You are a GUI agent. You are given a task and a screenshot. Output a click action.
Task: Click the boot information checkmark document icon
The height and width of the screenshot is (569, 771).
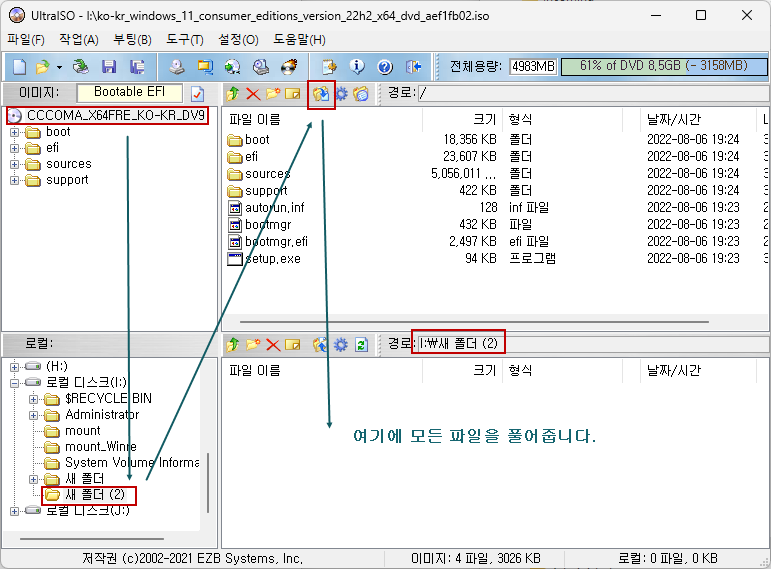click(x=197, y=93)
